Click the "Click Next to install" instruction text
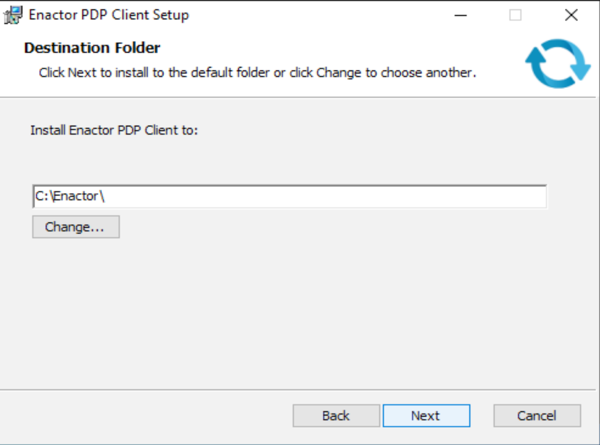Image resolution: width=600 pixels, height=445 pixels. (256, 73)
